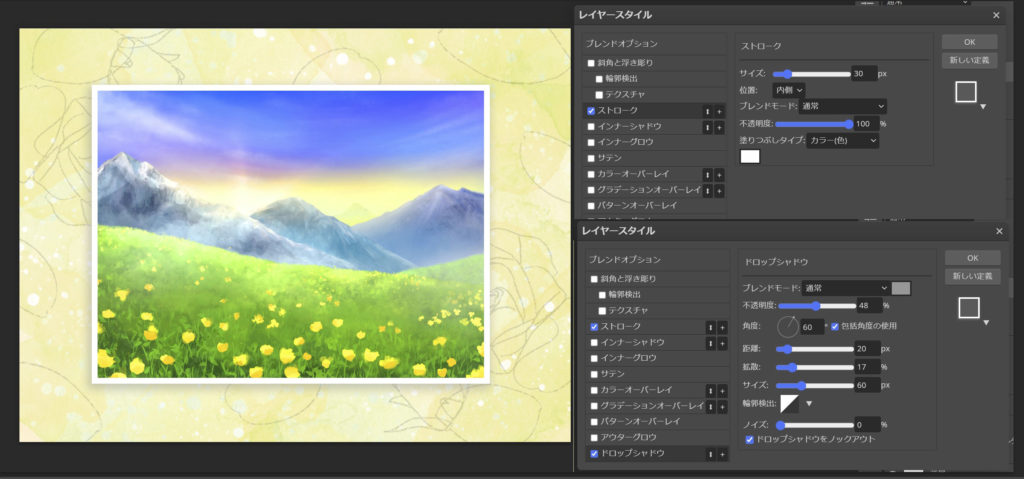The height and width of the screenshot is (479, 1024).
Task: Toggle the 包括角度の使用 checkbox
Action: click(835, 327)
